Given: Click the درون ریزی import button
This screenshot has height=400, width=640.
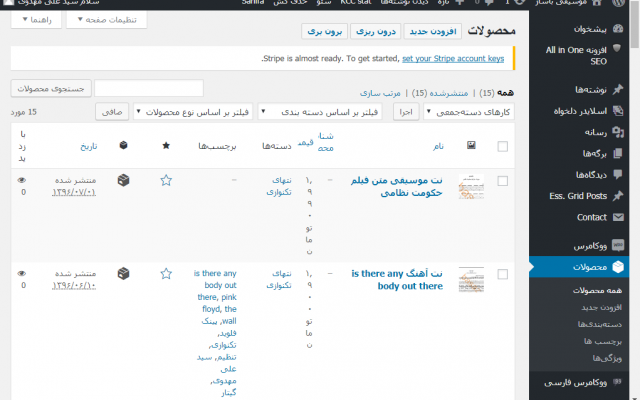Looking at the screenshot, I should (x=376, y=31).
